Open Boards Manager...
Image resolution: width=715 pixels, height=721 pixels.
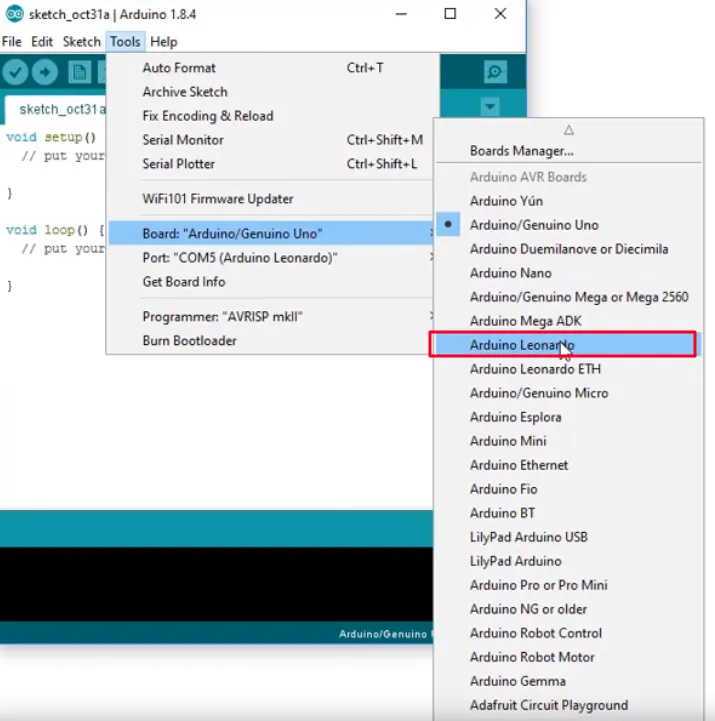(x=568, y=151)
